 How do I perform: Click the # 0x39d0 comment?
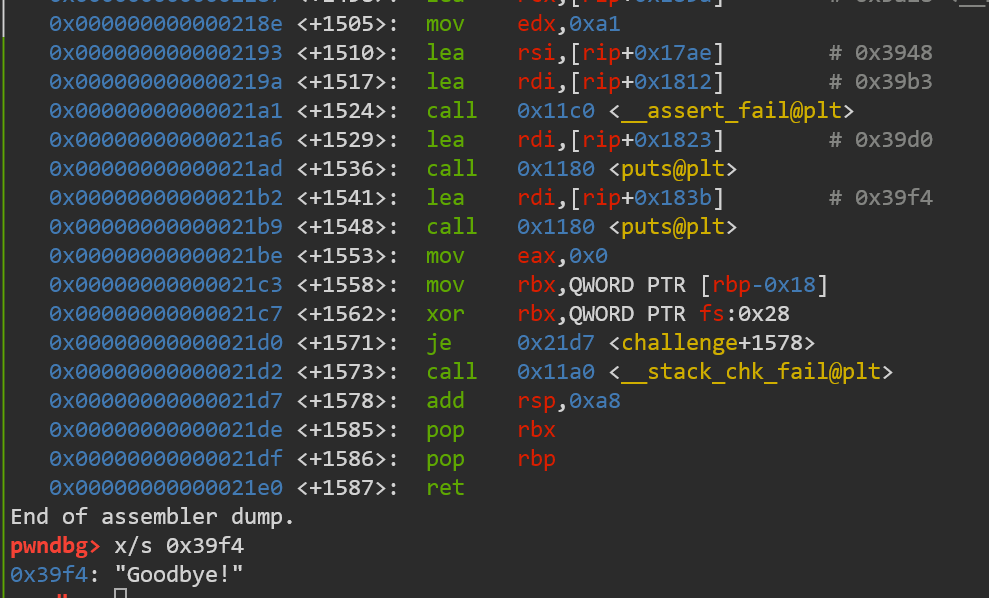pyautogui.click(x=881, y=139)
